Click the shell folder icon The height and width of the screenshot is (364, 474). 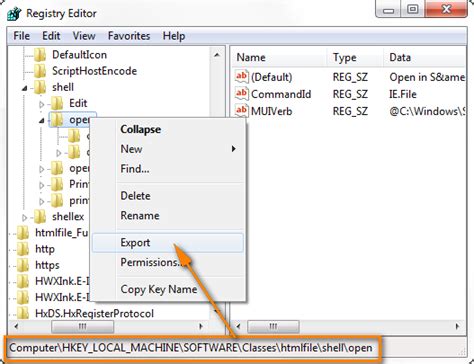(x=40, y=87)
